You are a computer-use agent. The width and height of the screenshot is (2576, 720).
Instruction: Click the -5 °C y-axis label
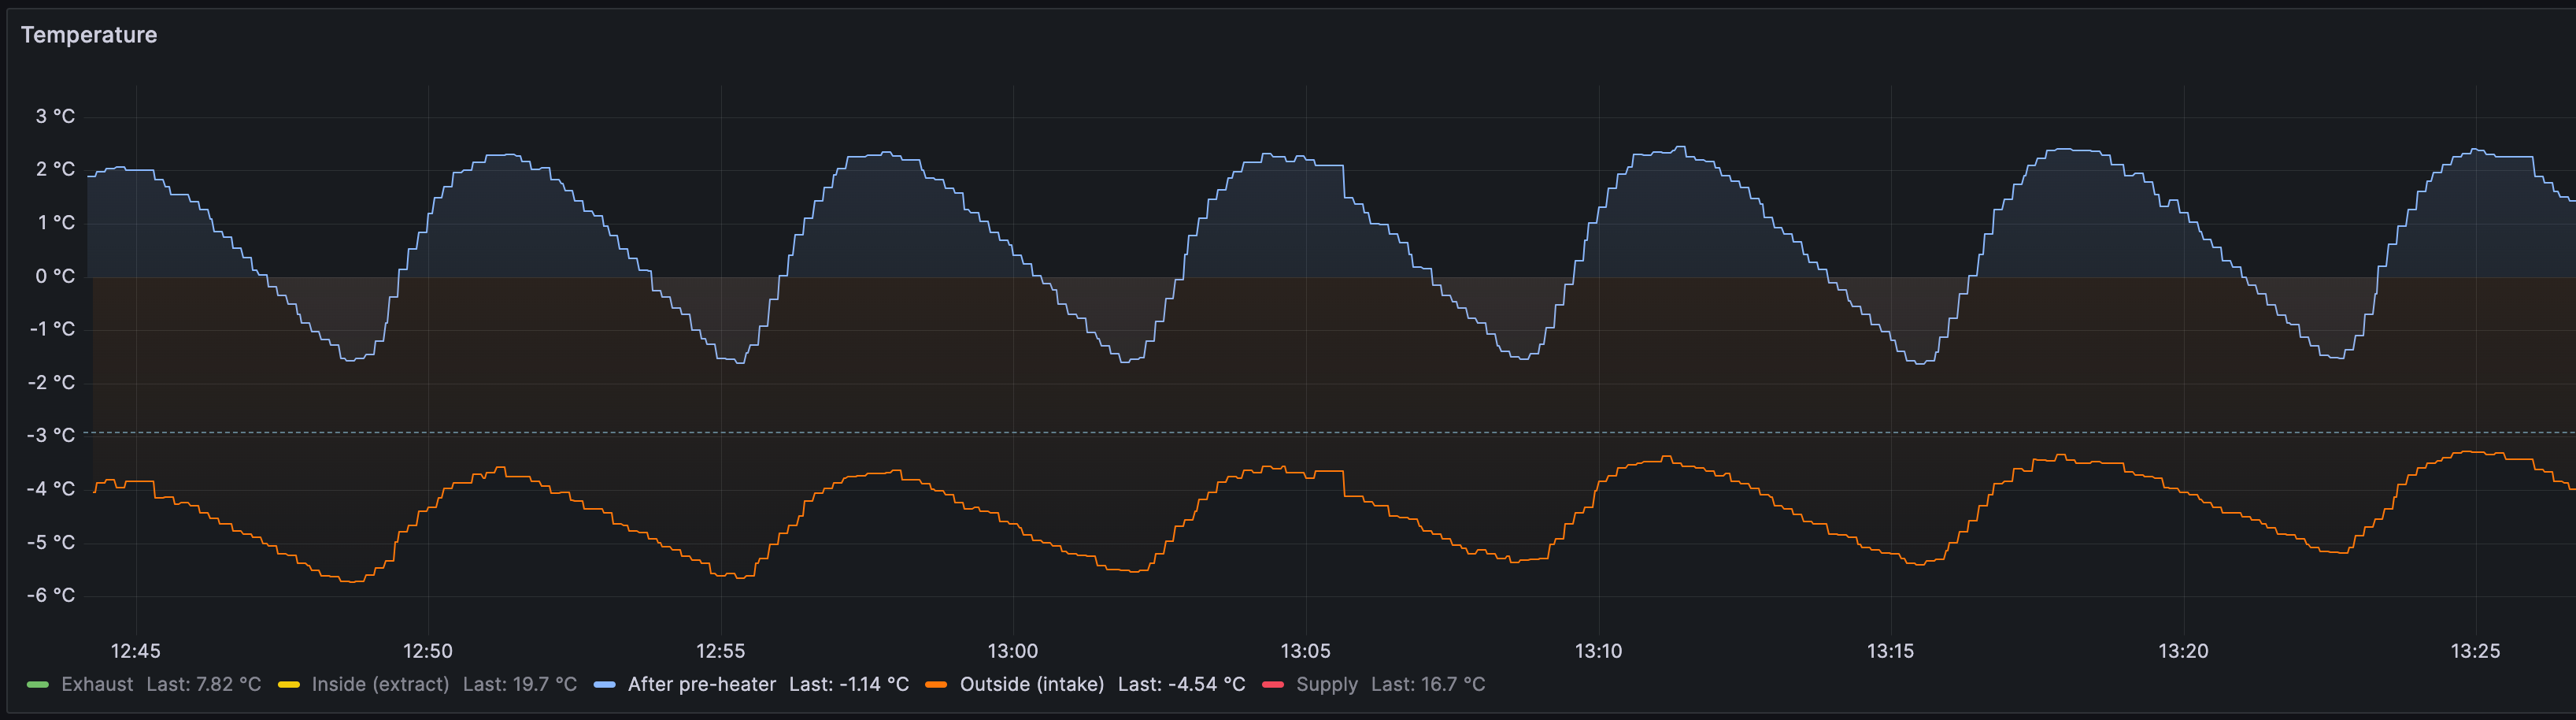51,543
